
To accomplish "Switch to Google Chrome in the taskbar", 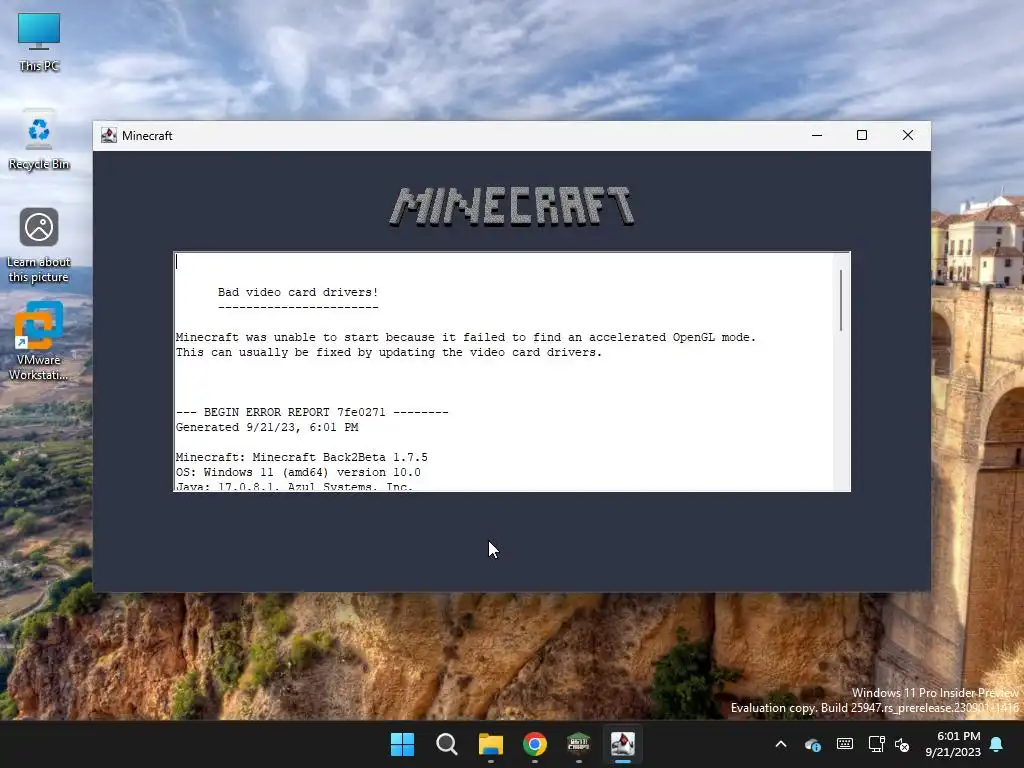I will 535,744.
